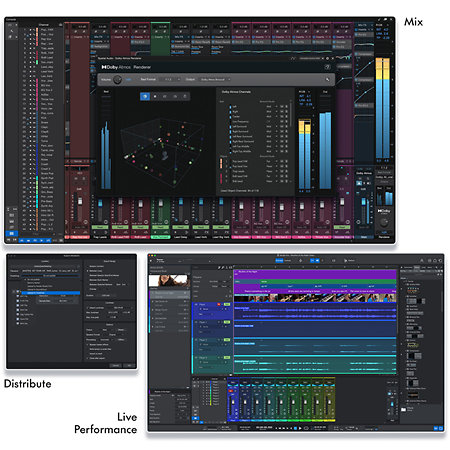Click the Filename field in Export Mixdown dialog

tap(50, 271)
